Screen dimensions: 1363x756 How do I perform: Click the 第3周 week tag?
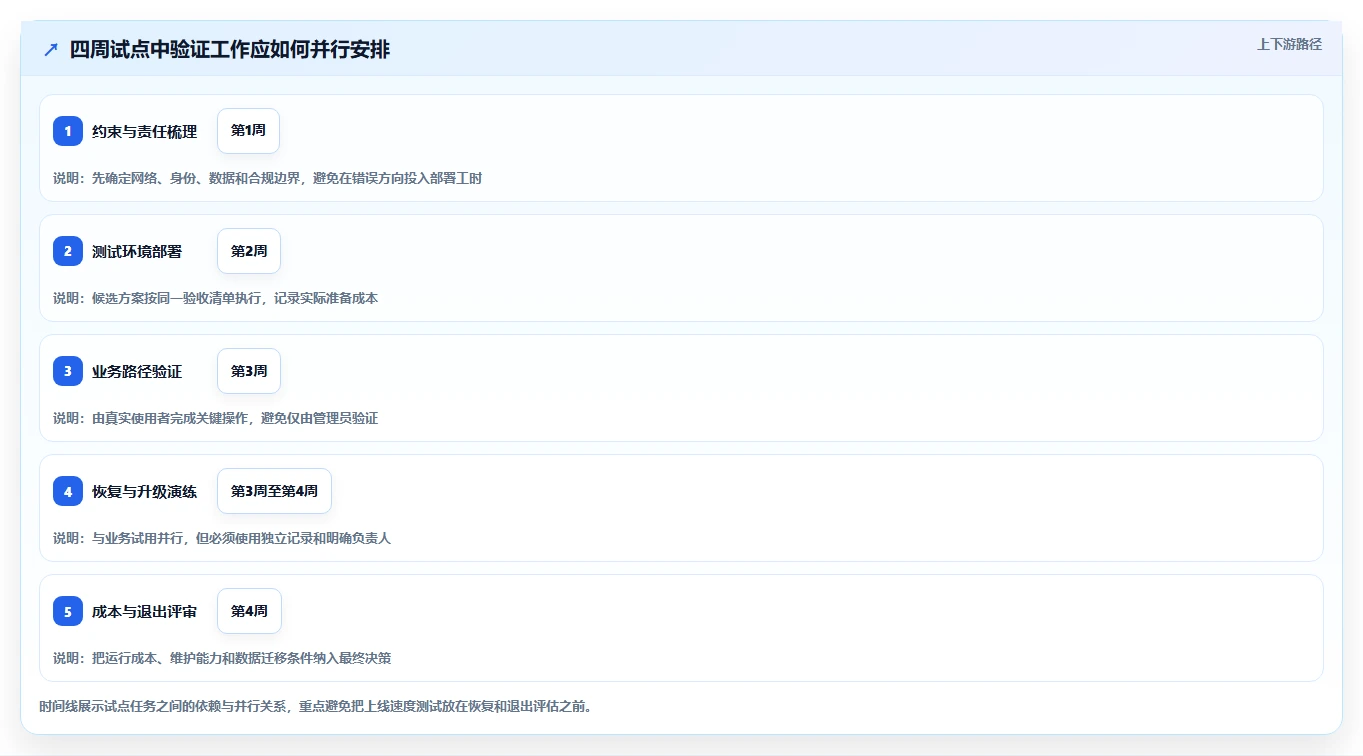249,371
